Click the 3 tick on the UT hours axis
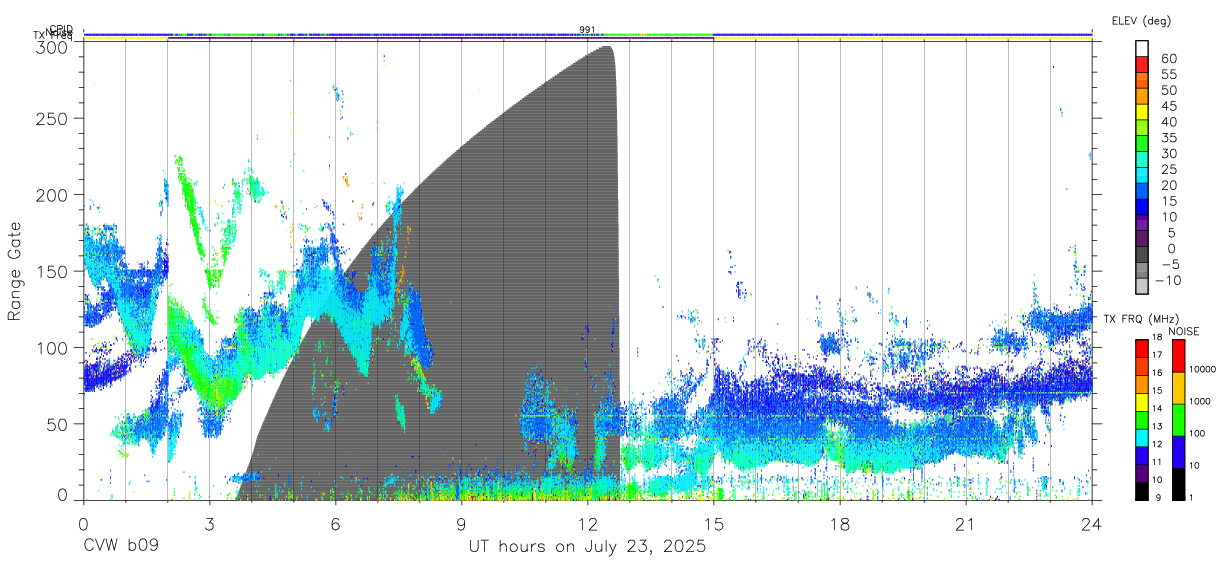 [209, 524]
